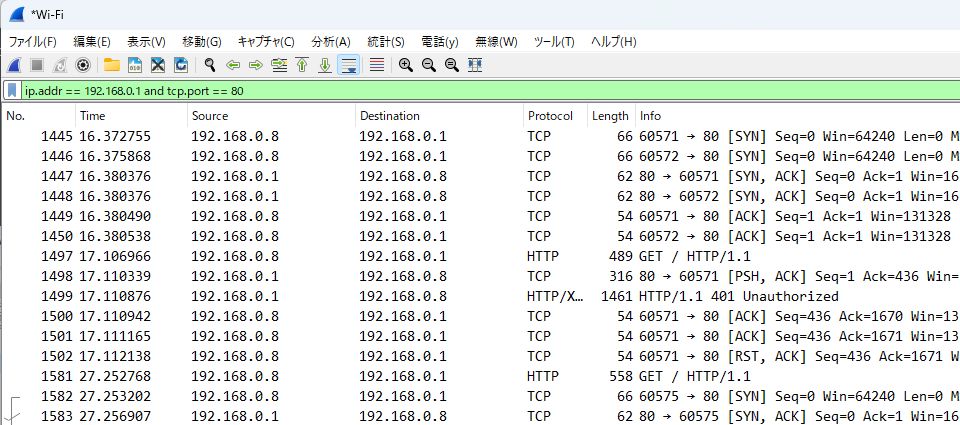The height and width of the screenshot is (425, 960).
Task: Toggle auto-scroll during live capture
Action: (x=348, y=65)
